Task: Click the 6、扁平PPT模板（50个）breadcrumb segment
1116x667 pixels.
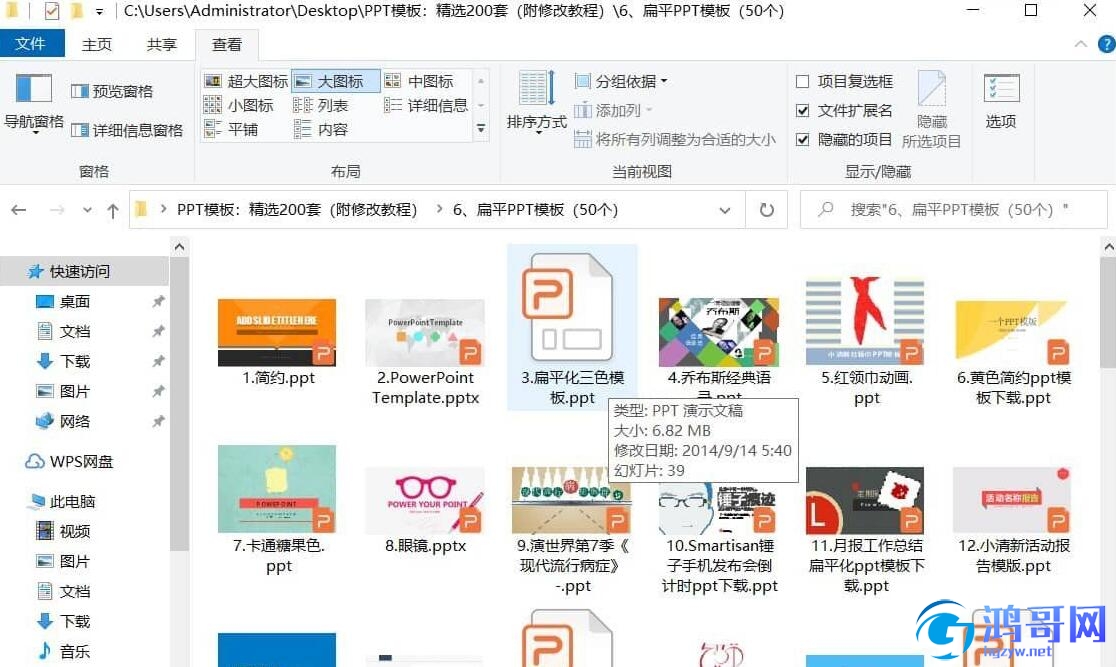Action: (x=535, y=210)
